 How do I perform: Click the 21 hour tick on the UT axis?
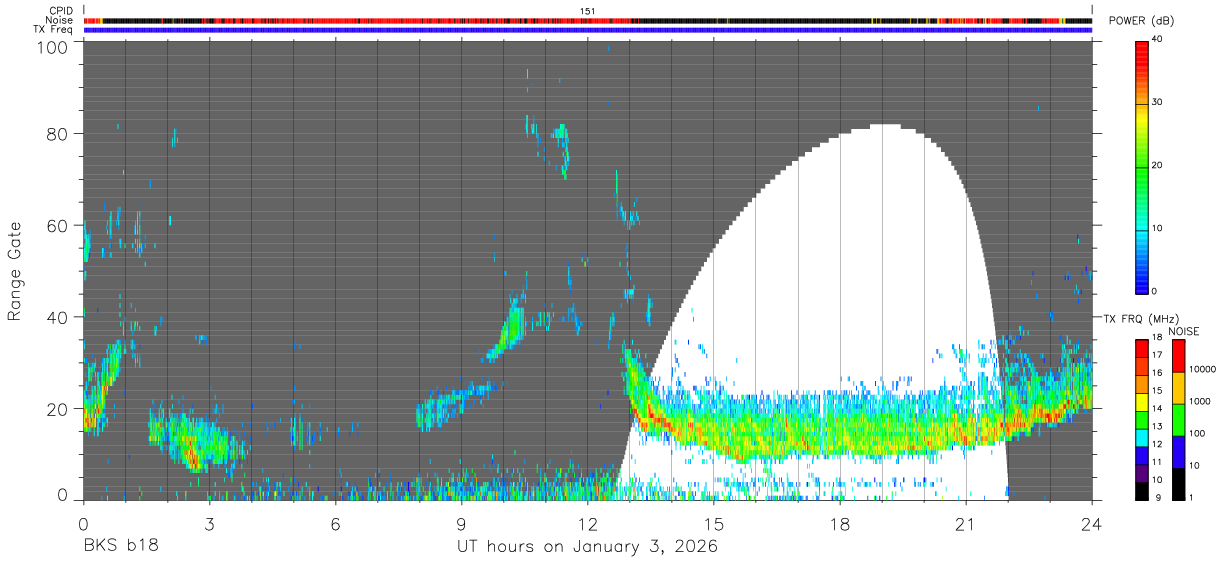[966, 522]
